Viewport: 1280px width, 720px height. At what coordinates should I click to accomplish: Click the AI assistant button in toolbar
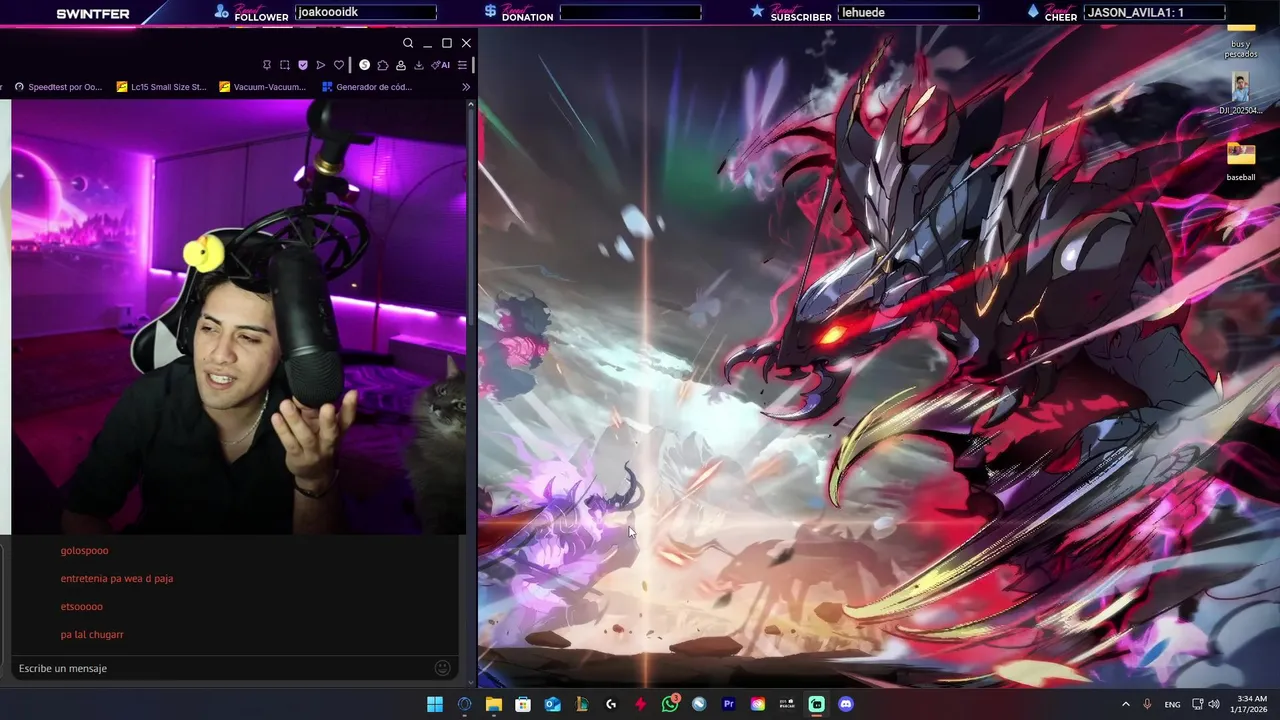[x=441, y=65]
